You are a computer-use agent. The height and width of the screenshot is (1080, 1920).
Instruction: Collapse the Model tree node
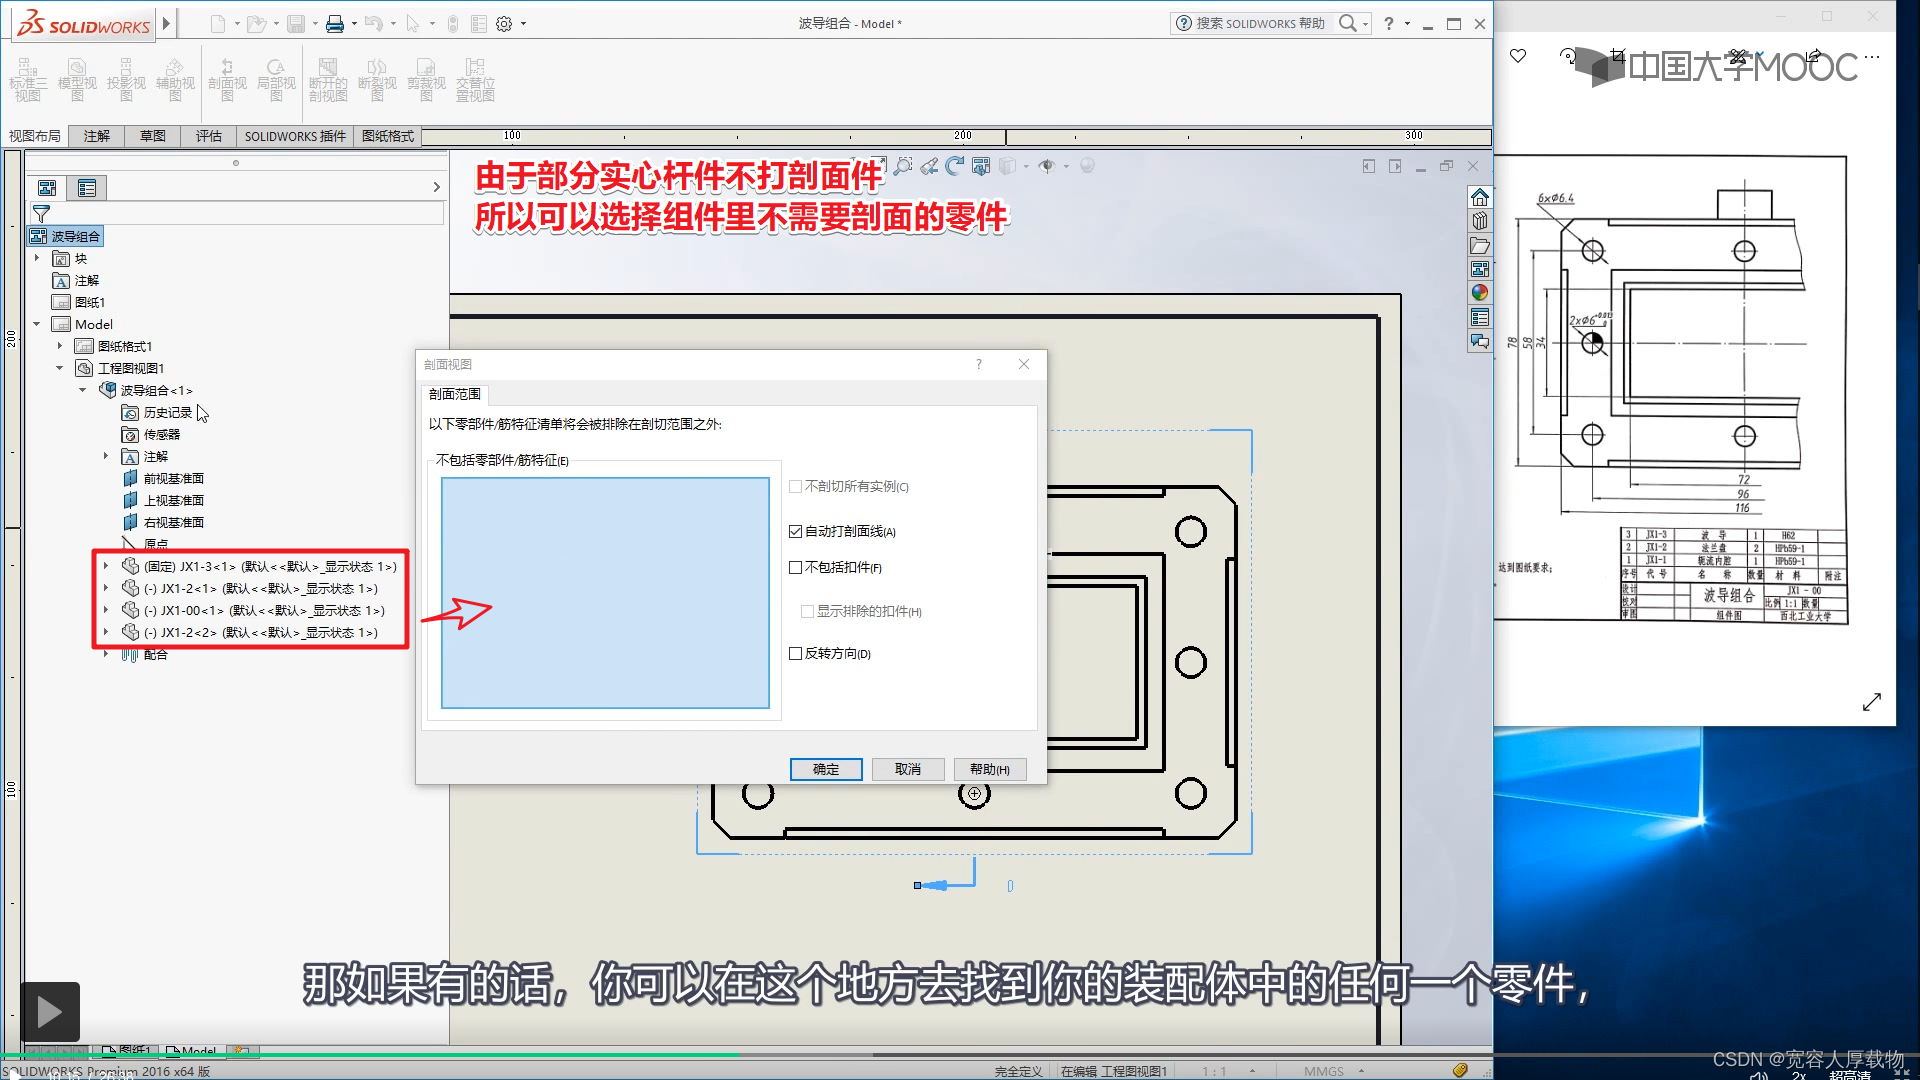[37, 324]
